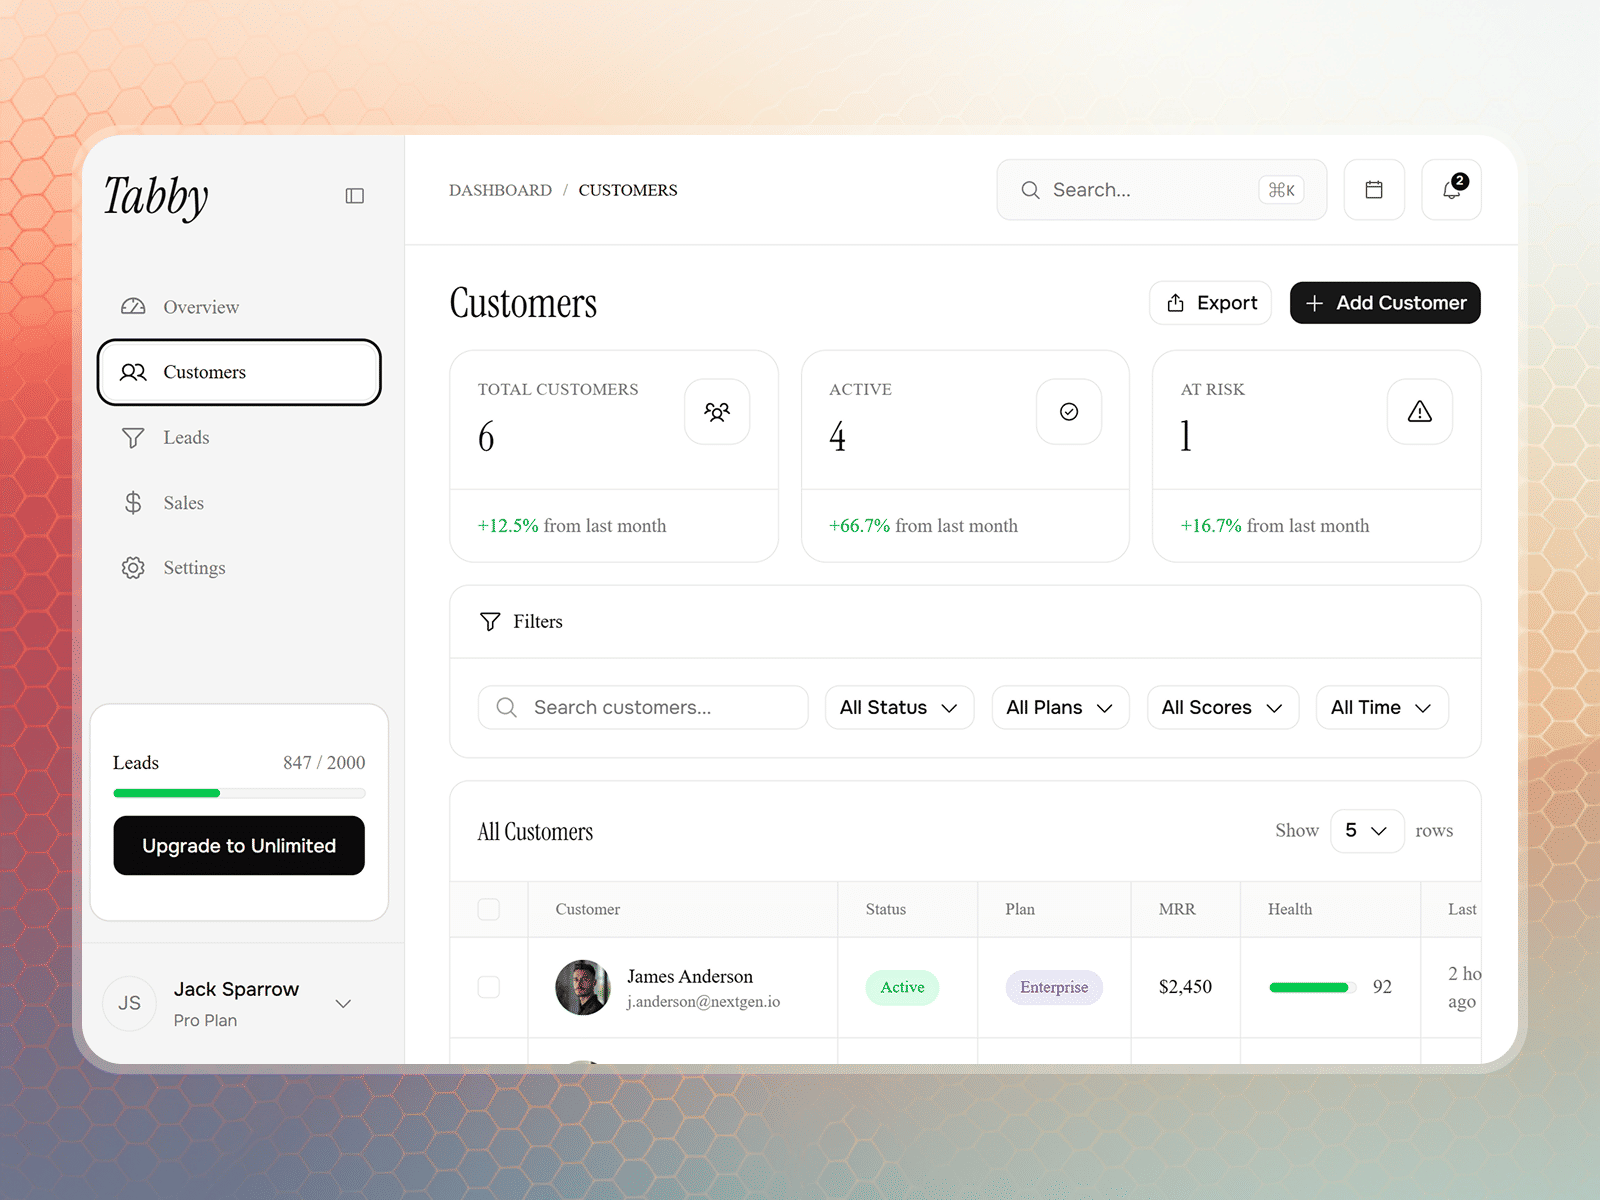1600x1200 pixels.
Task: Click the James Anderson customer name
Action: coord(690,976)
